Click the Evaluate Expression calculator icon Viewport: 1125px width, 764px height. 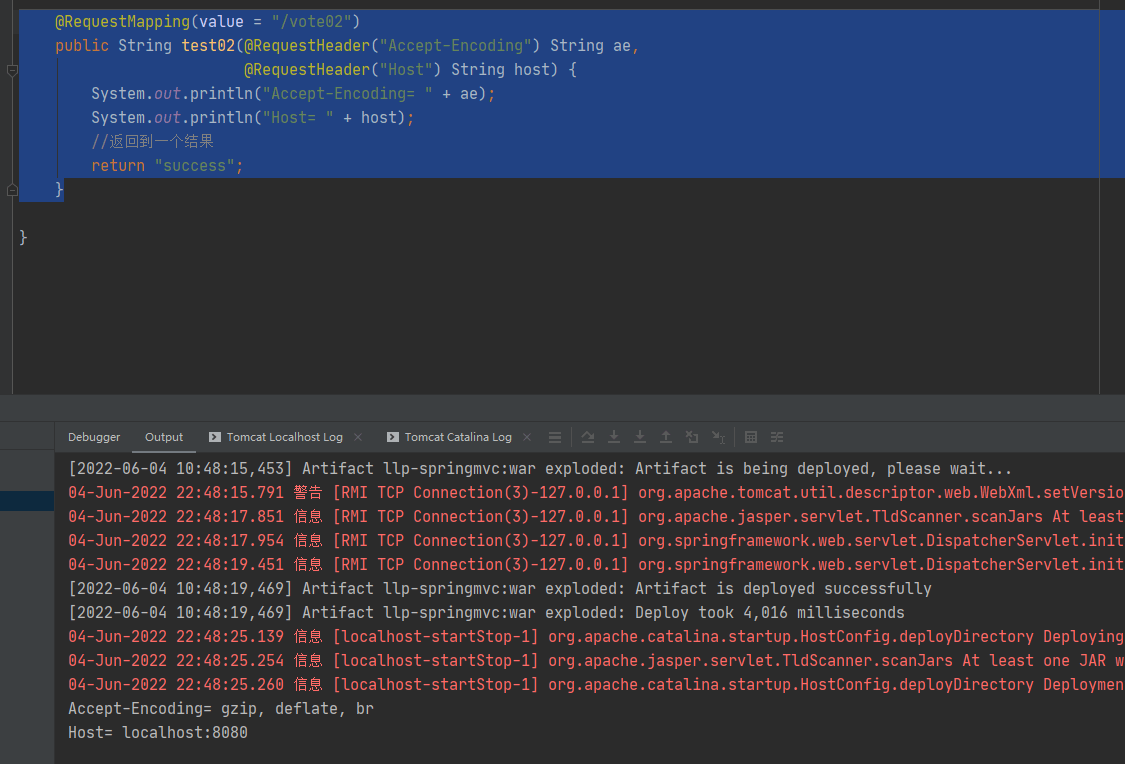pyautogui.click(x=750, y=437)
